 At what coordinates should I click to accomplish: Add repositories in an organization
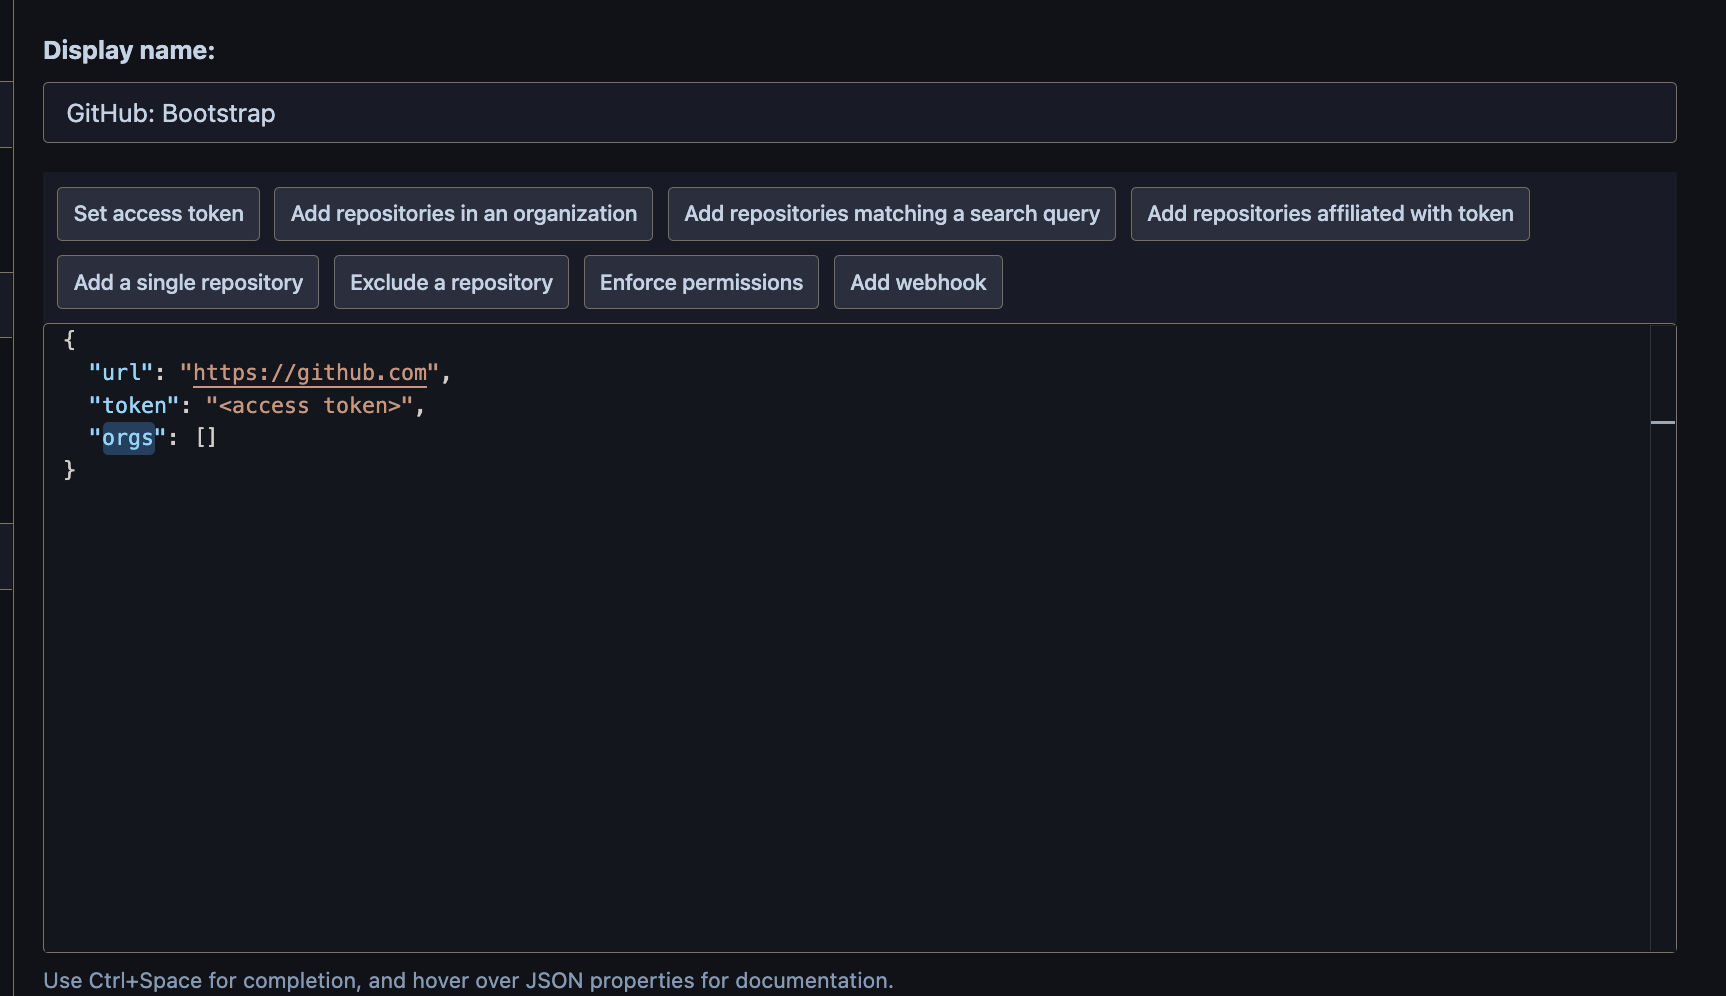click(x=463, y=214)
